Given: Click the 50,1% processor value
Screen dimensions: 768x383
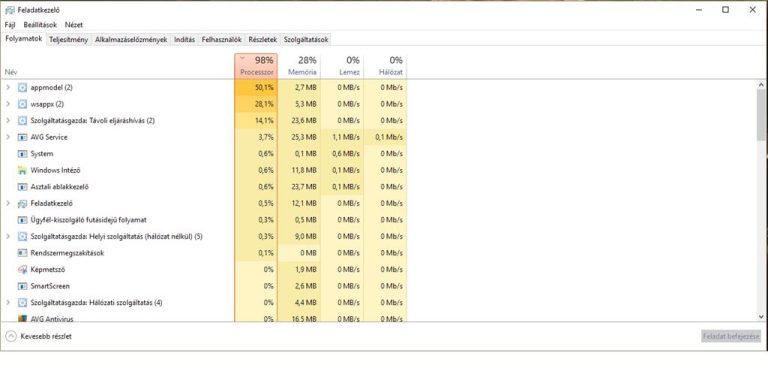Looking at the screenshot, I should pos(264,88).
